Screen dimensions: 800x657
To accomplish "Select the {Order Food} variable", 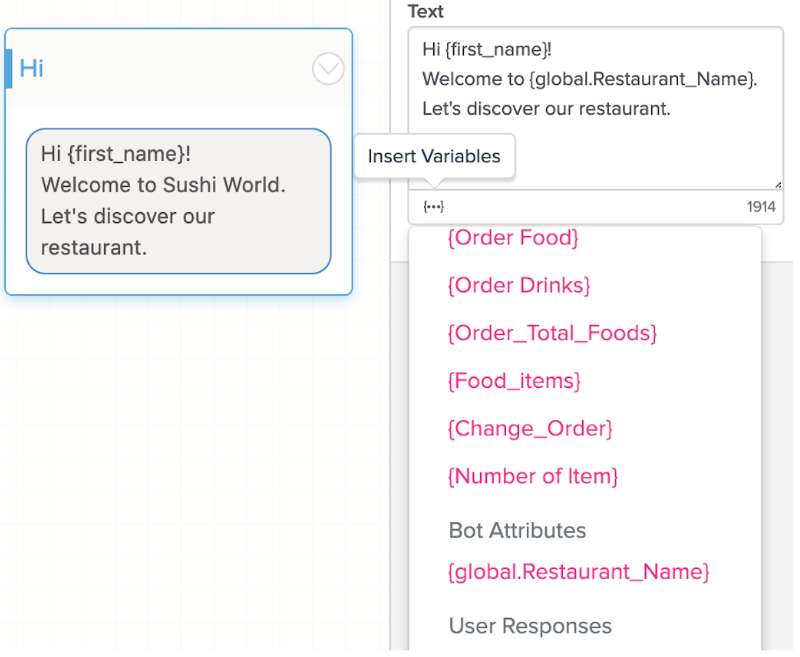I will coord(513,238).
